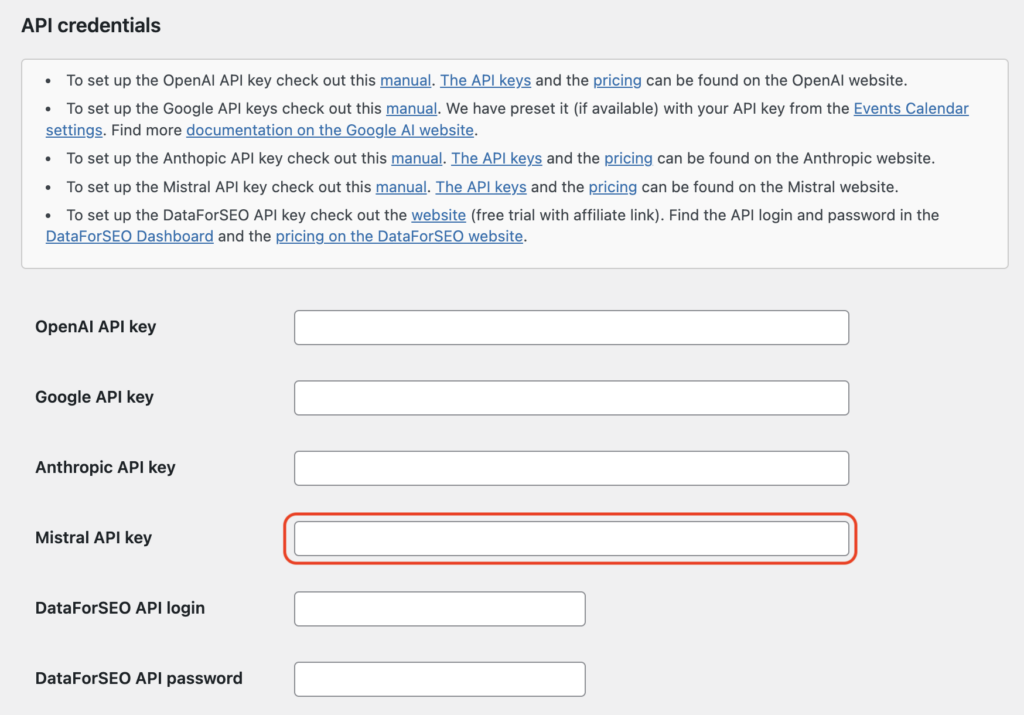The width and height of the screenshot is (1024, 715).
Task: Open the Events Calendar settings link
Action: pos(911,108)
